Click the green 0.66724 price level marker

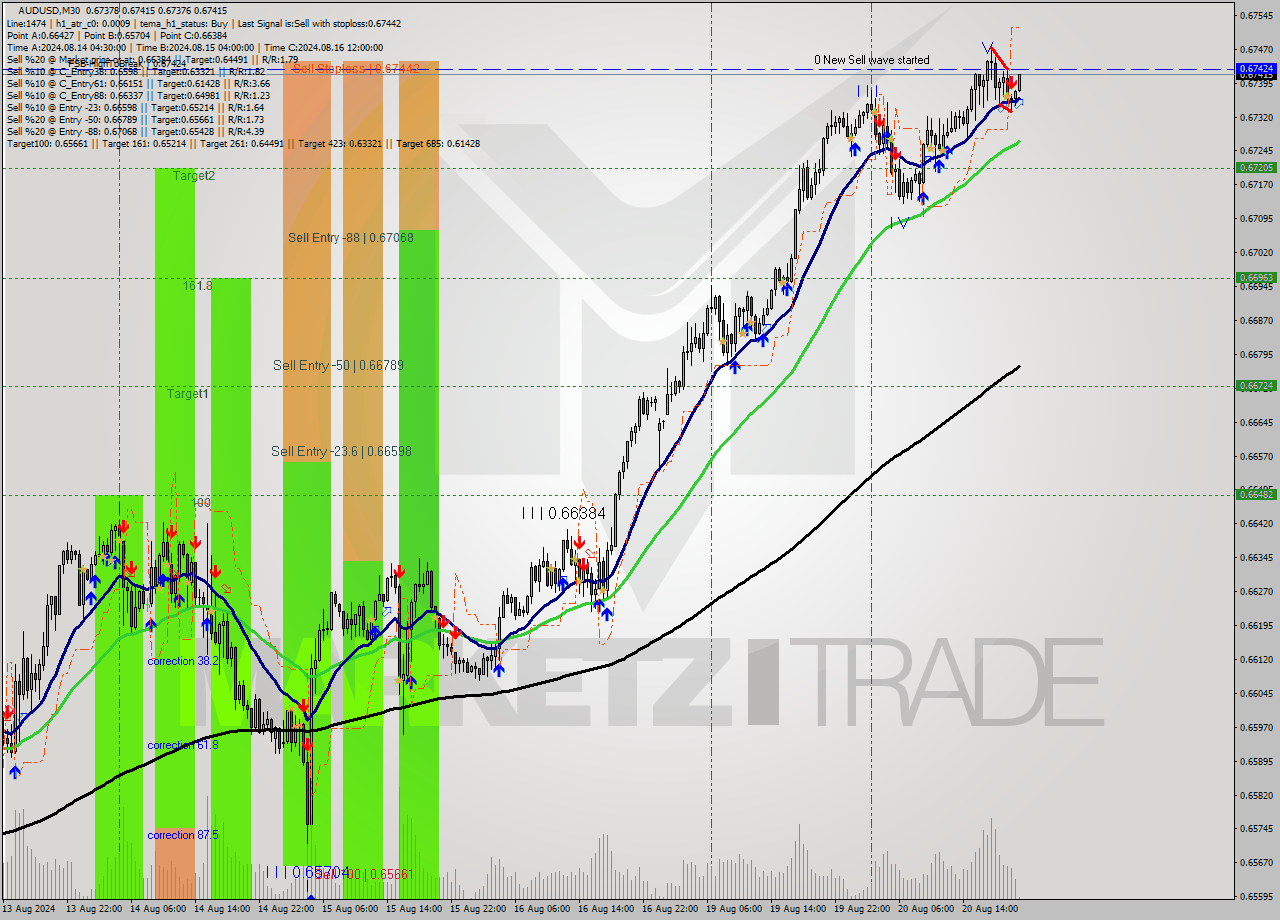pyautogui.click(x=1256, y=386)
